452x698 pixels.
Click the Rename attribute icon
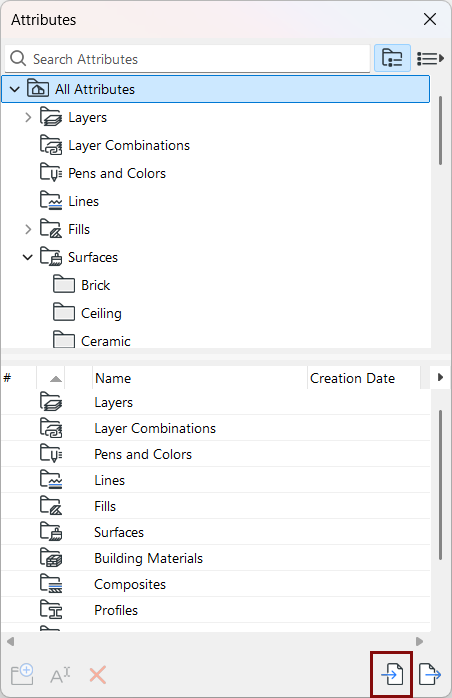pyautogui.click(x=60, y=675)
